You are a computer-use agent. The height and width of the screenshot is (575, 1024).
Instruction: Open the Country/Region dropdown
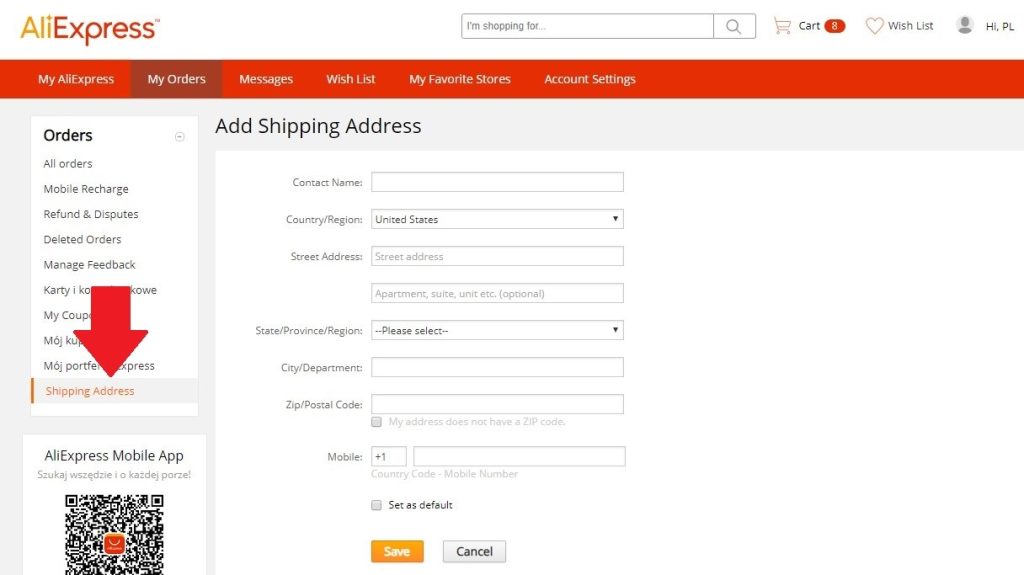pos(497,219)
